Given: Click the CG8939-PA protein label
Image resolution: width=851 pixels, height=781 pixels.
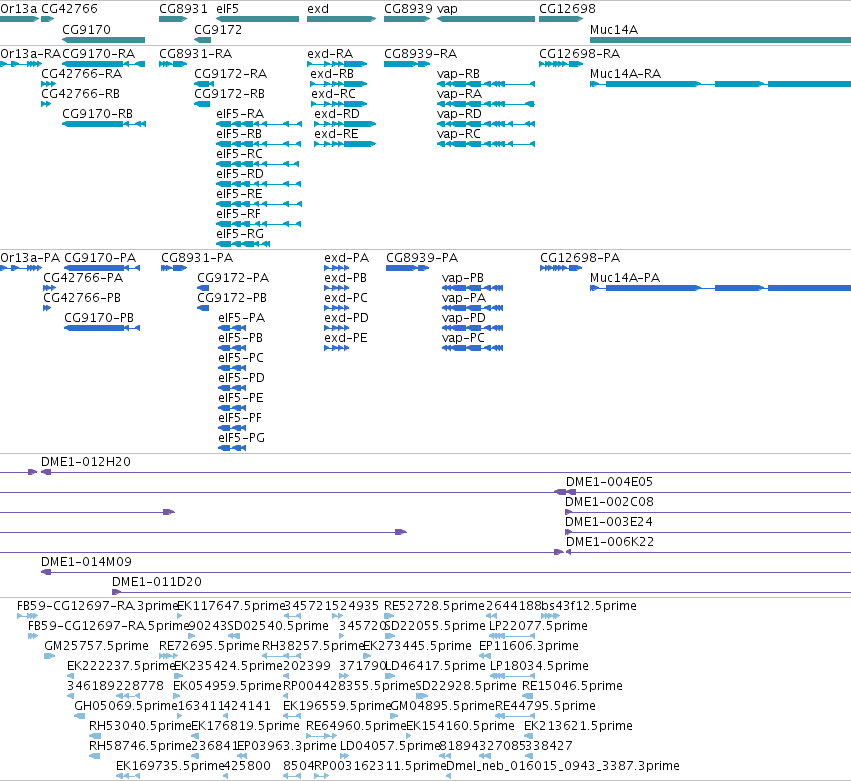Looking at the screenshot, I should pyautogui.click(x=422, y=257).
